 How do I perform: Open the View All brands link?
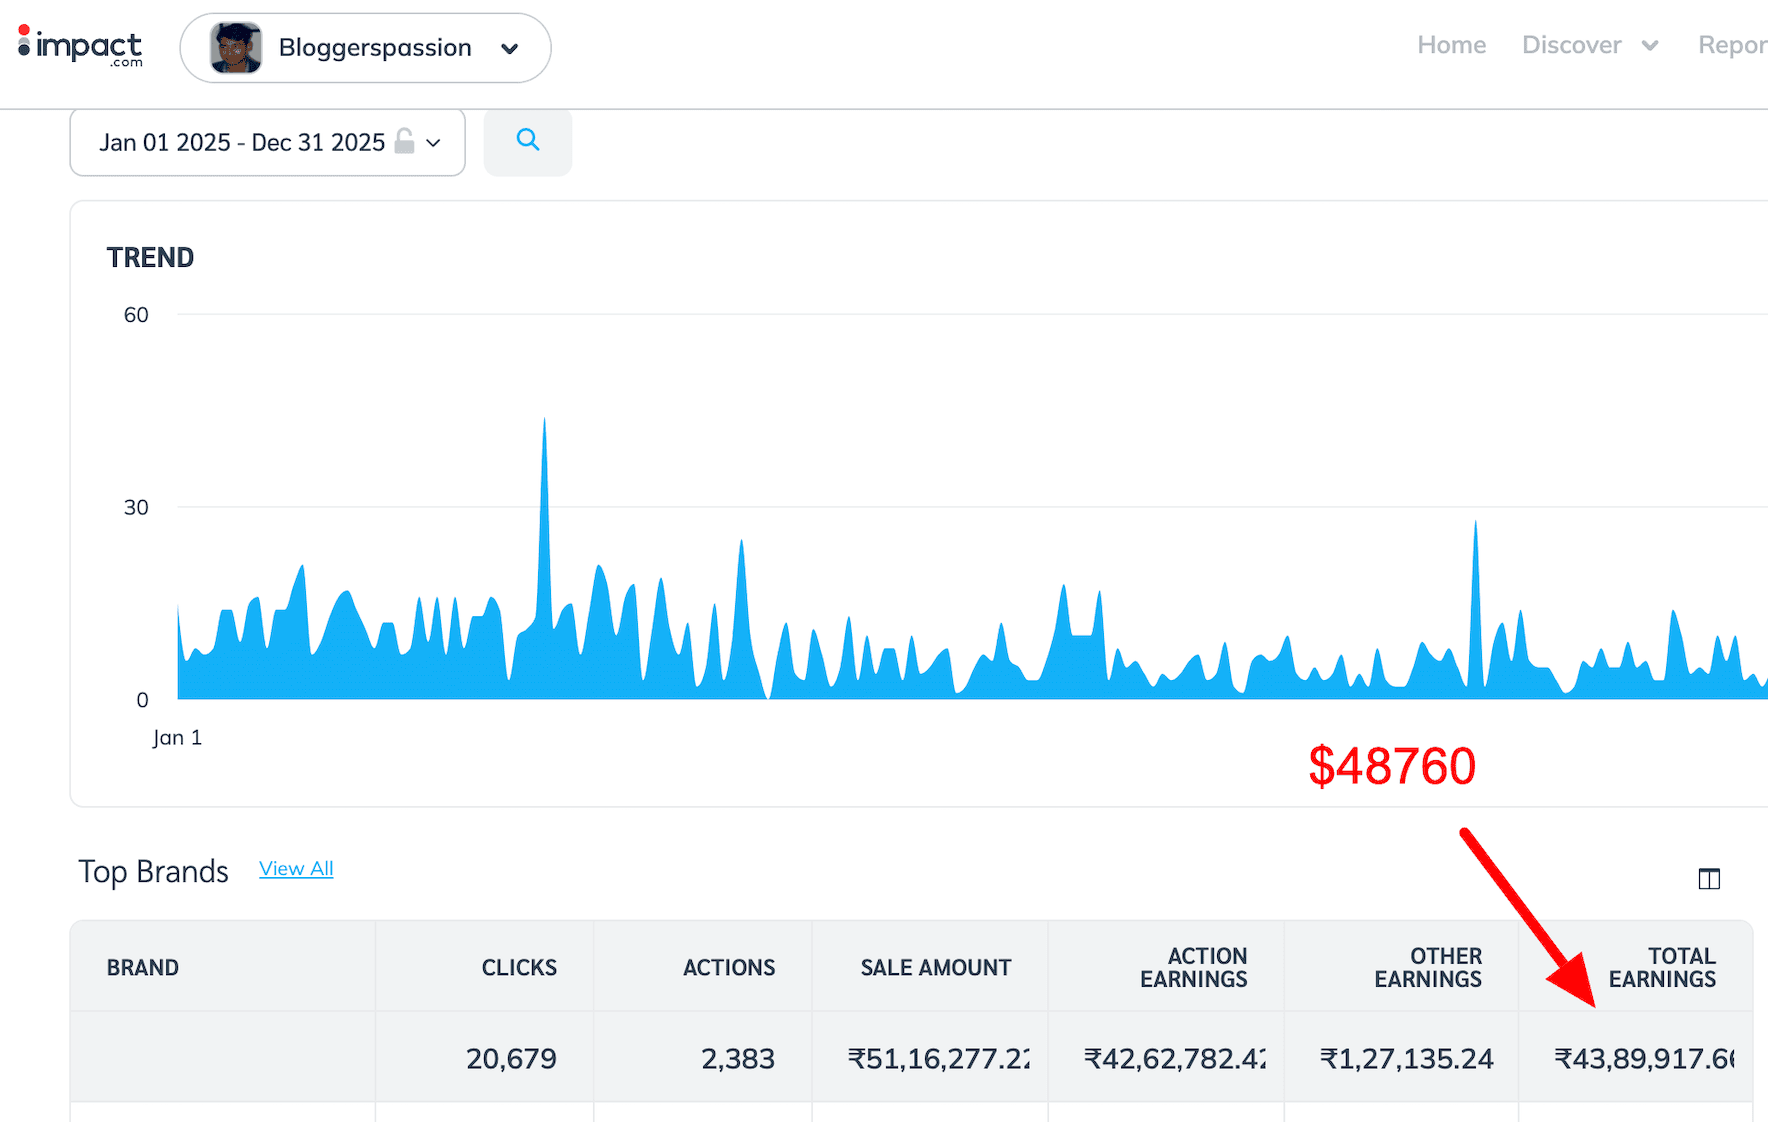pyautogui.click(x=296, y=869)
